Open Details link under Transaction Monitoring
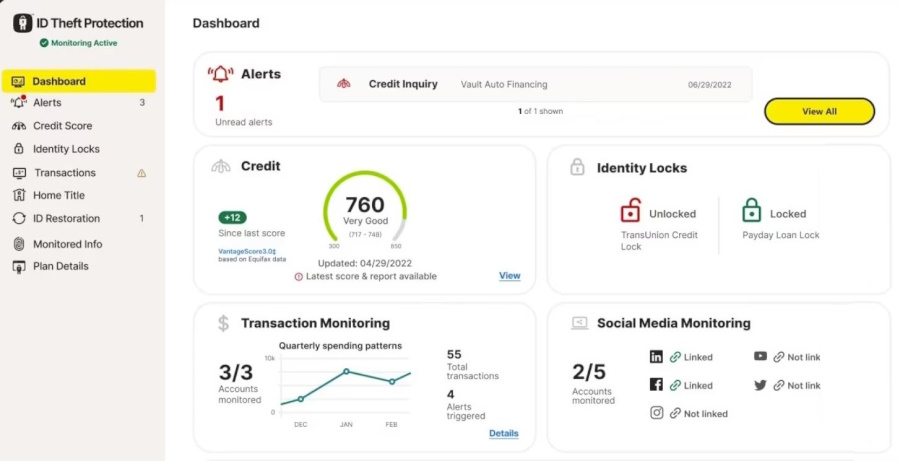900x461 pixels. click(503, 433)
